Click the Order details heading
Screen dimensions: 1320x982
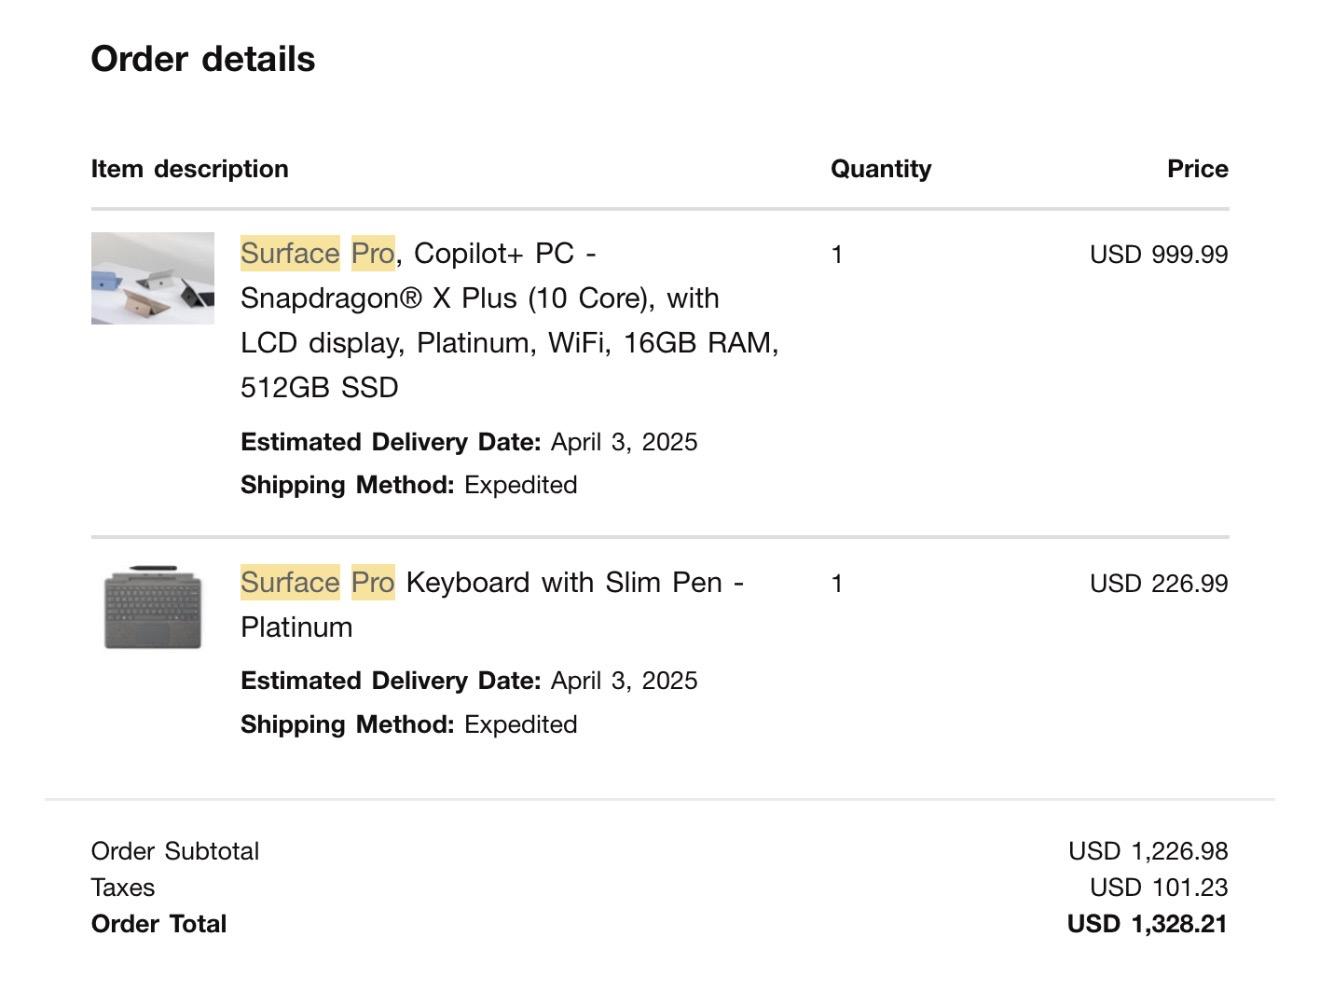click(x=203, y=59)
